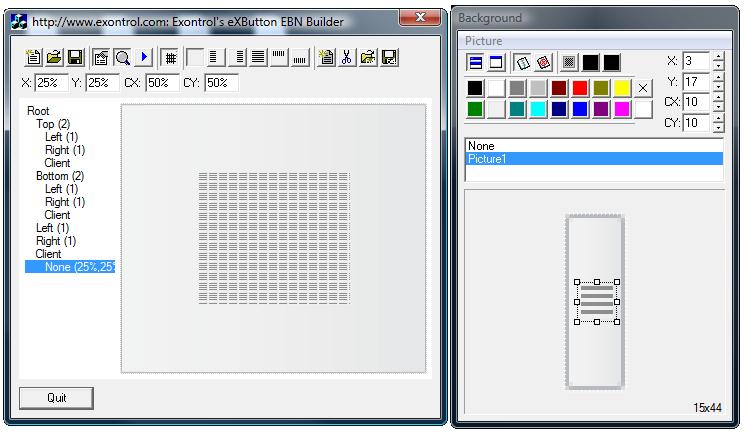Toggle the blue horizontal bars button
The image size is (748, 433).
coord(476,63)
